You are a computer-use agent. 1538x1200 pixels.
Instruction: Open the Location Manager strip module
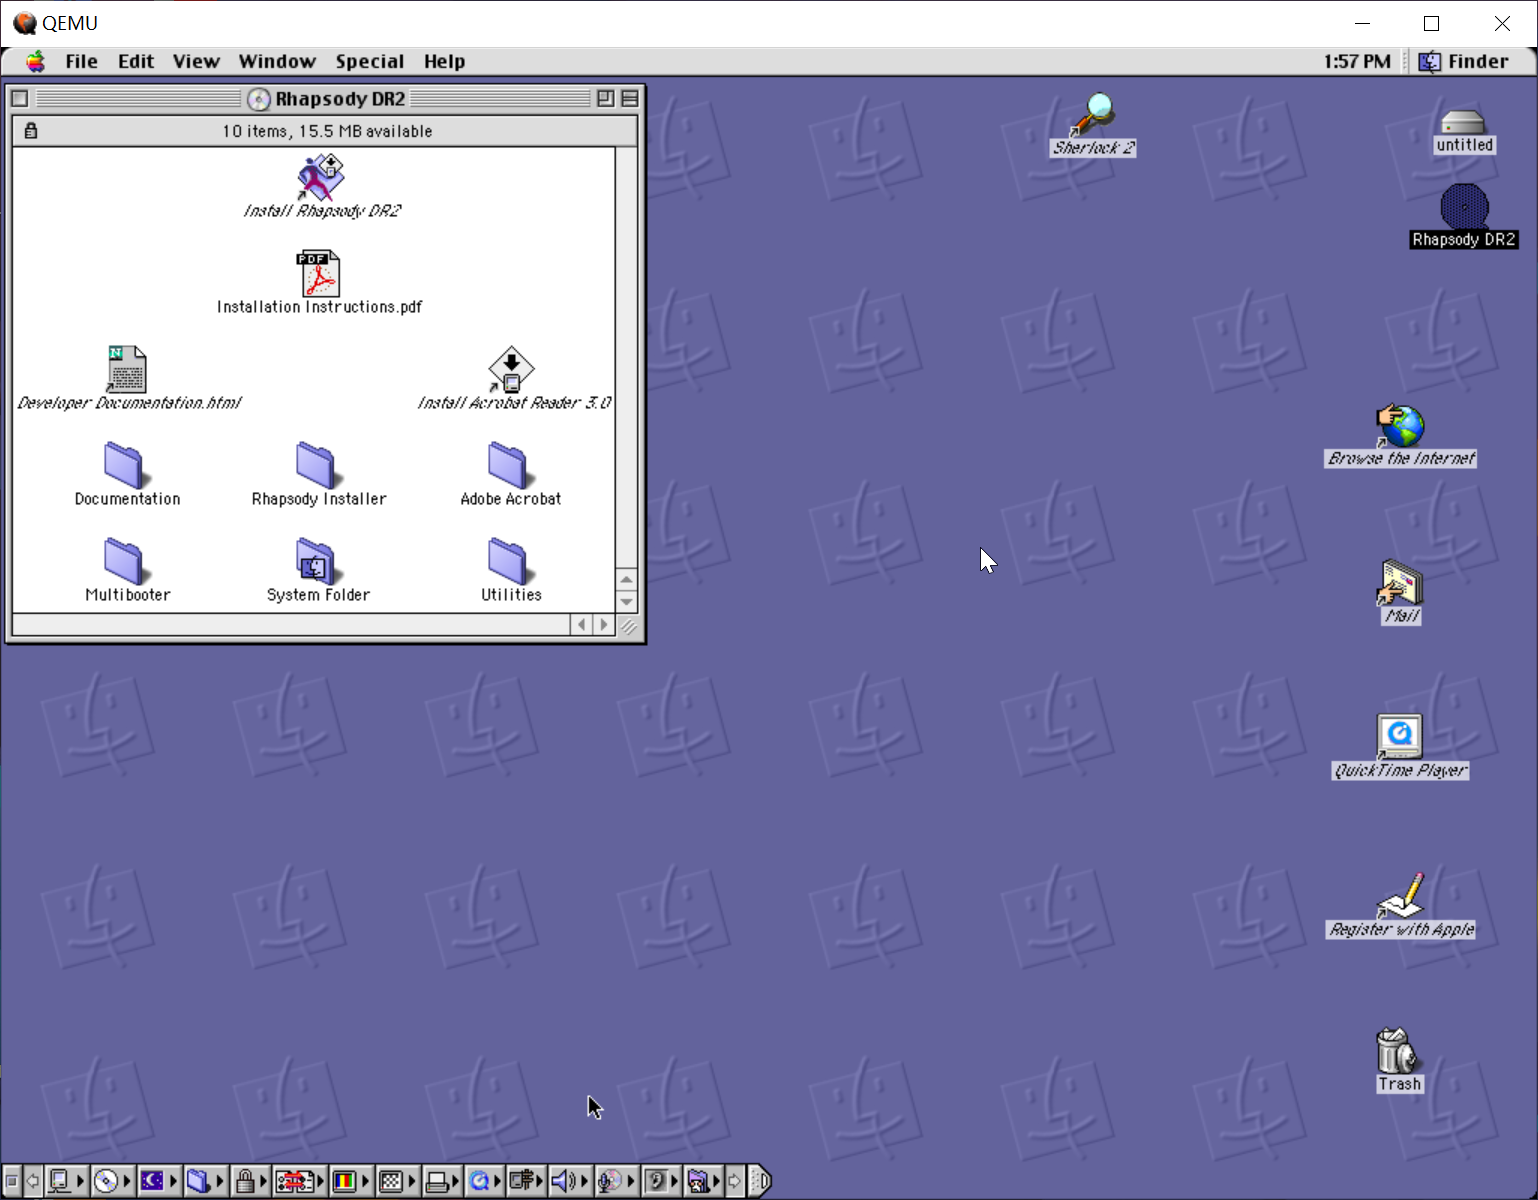[x=300, y=1181]
